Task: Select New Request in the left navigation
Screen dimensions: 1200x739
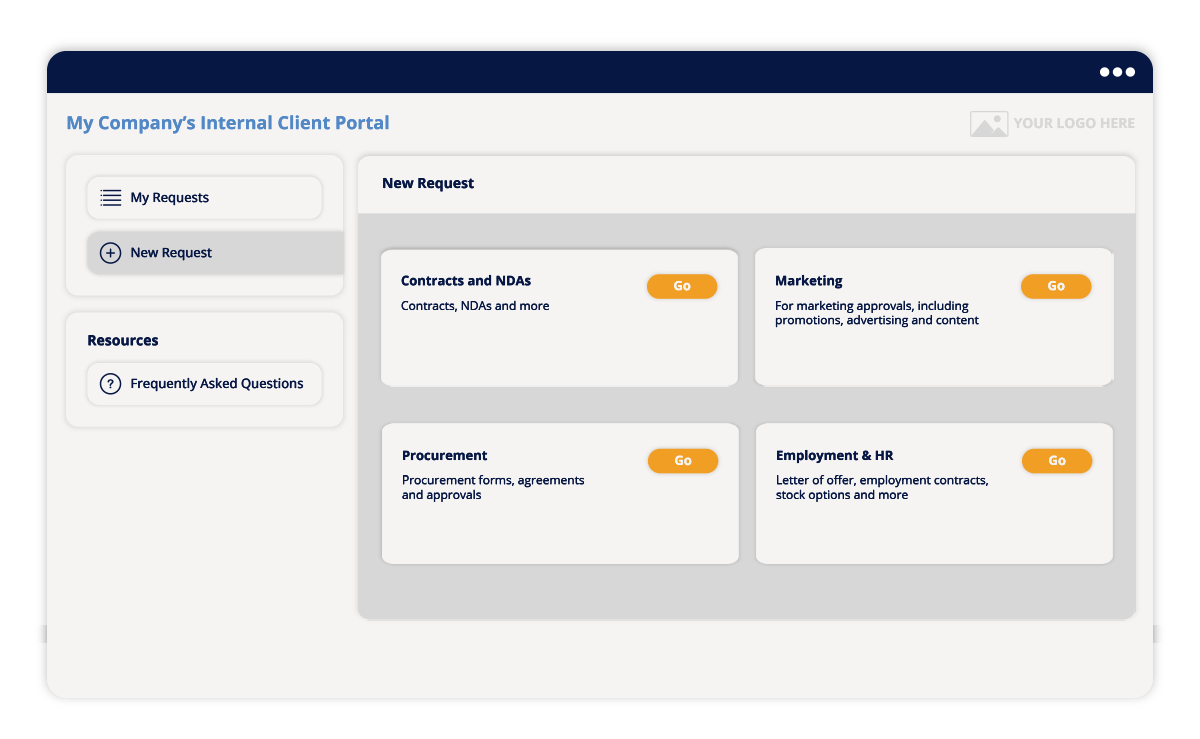Action: (171, 252)
